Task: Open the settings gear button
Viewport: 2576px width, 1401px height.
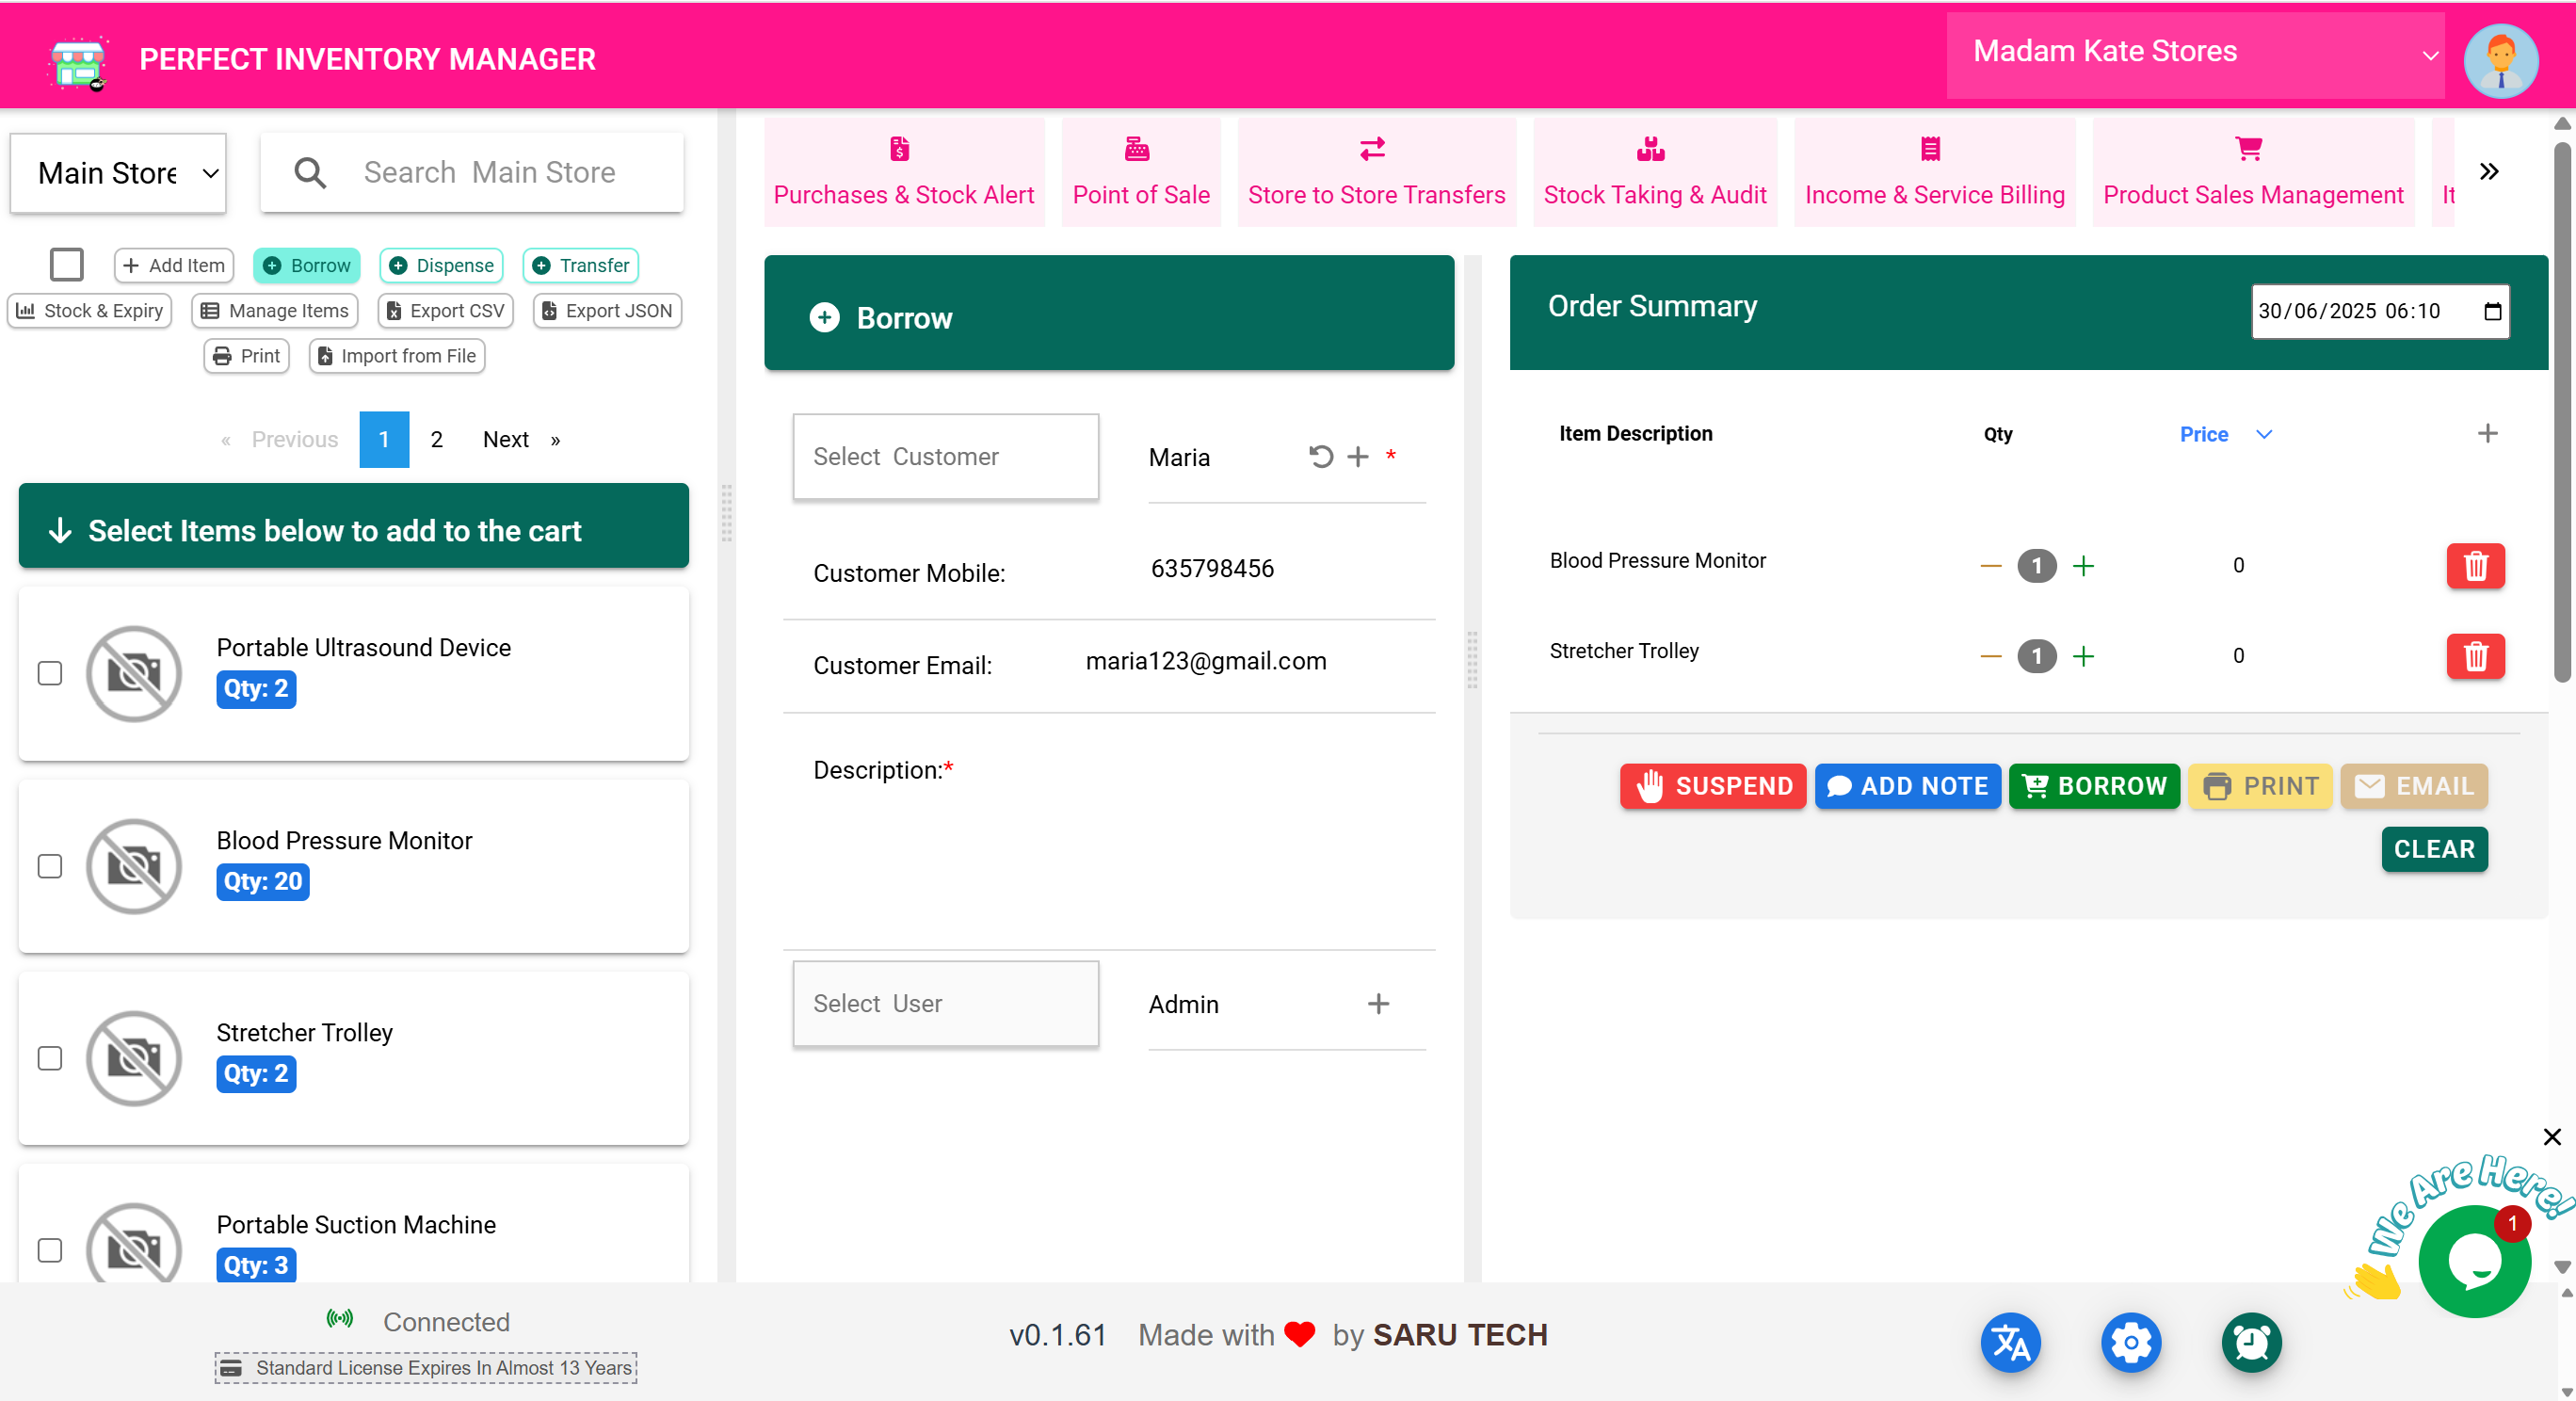Action: [2131, 1342]
